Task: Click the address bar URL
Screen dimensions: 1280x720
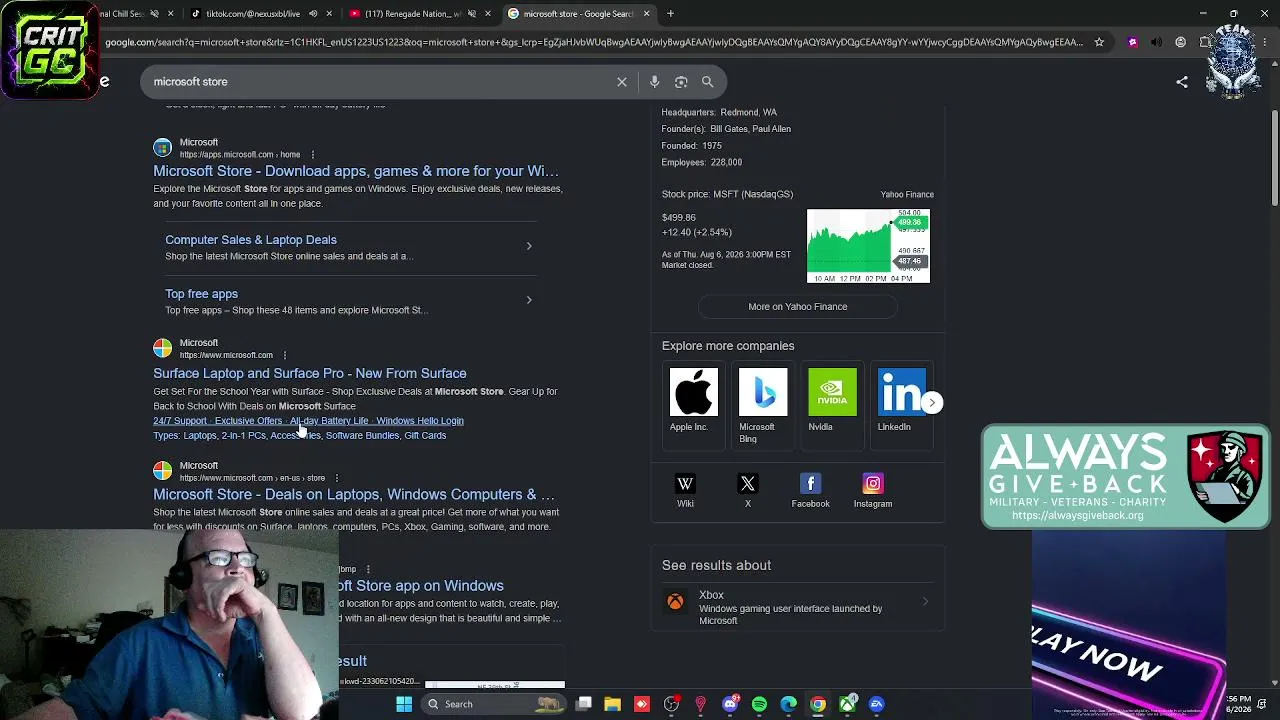Action: pyautogui.click(x=594, y=42)
